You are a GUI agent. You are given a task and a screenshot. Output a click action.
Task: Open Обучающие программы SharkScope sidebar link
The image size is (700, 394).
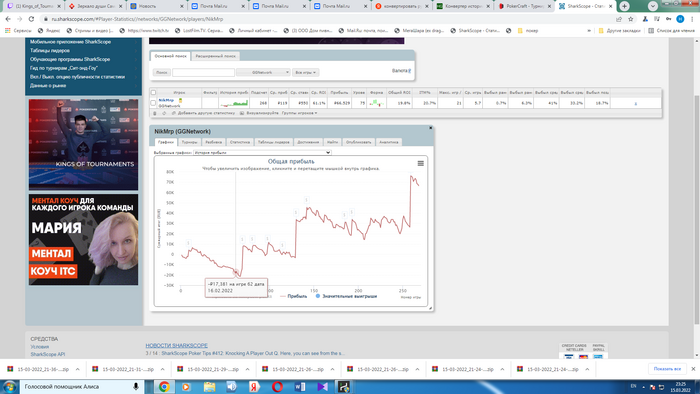coord(70,59)
